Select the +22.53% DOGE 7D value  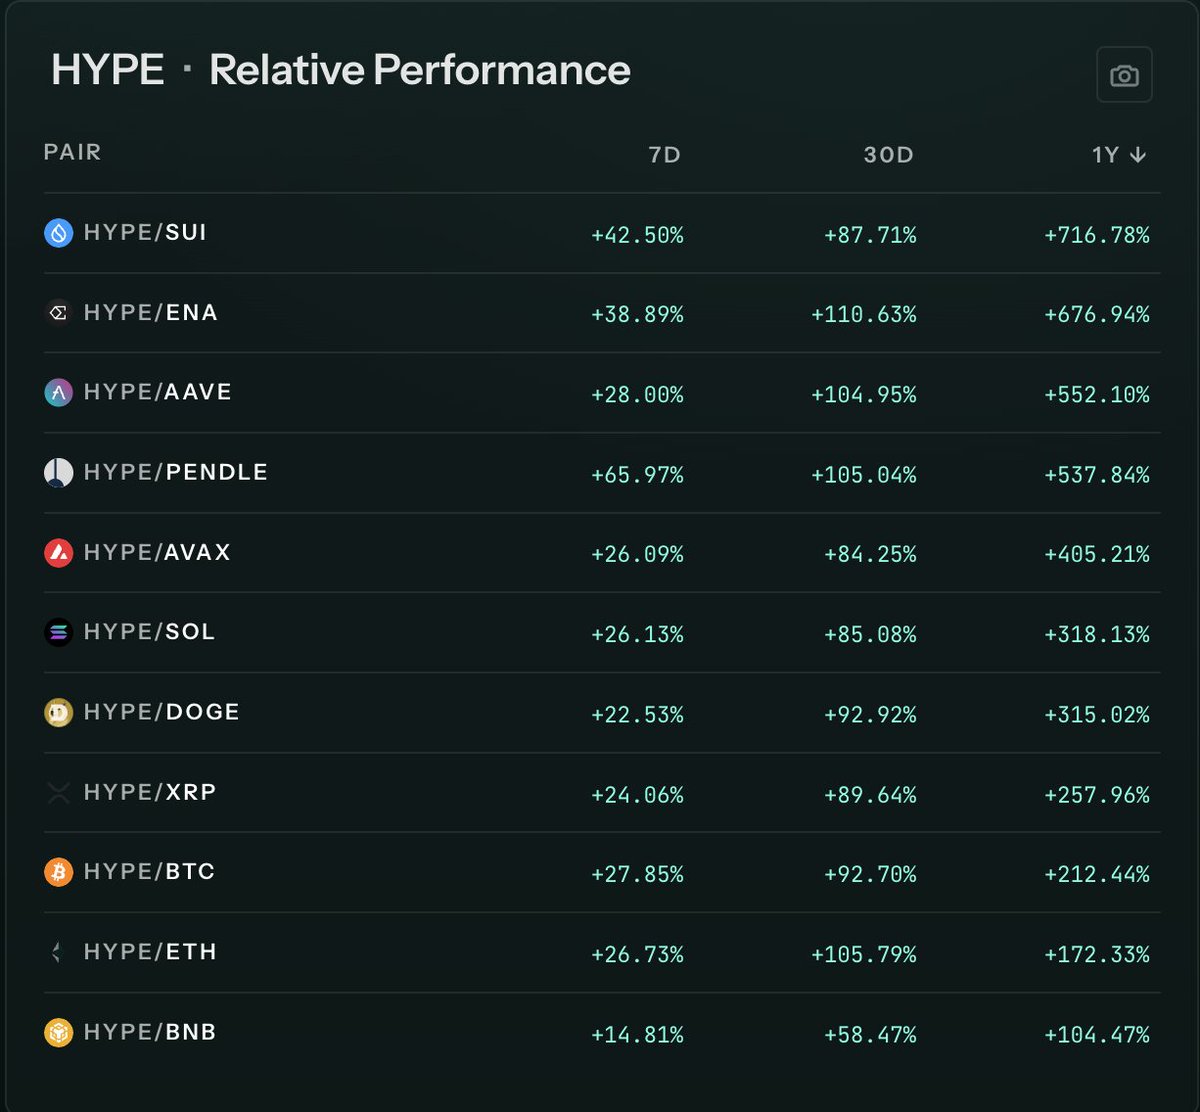(637, 714)
